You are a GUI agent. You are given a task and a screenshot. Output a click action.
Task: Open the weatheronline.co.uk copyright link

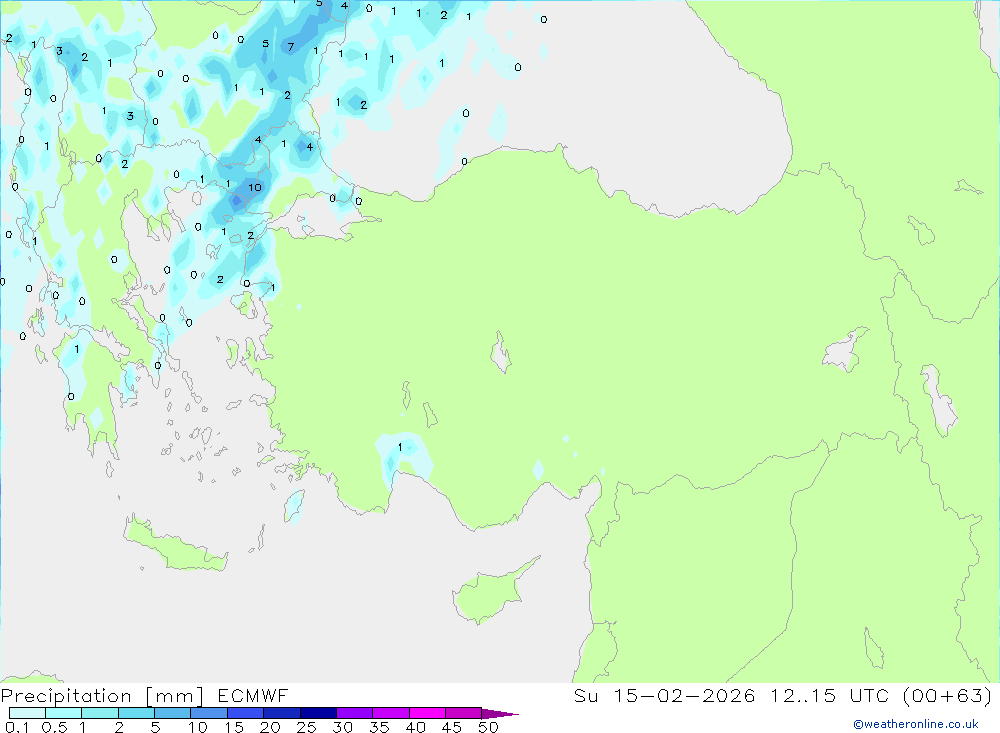coord(916,724)
